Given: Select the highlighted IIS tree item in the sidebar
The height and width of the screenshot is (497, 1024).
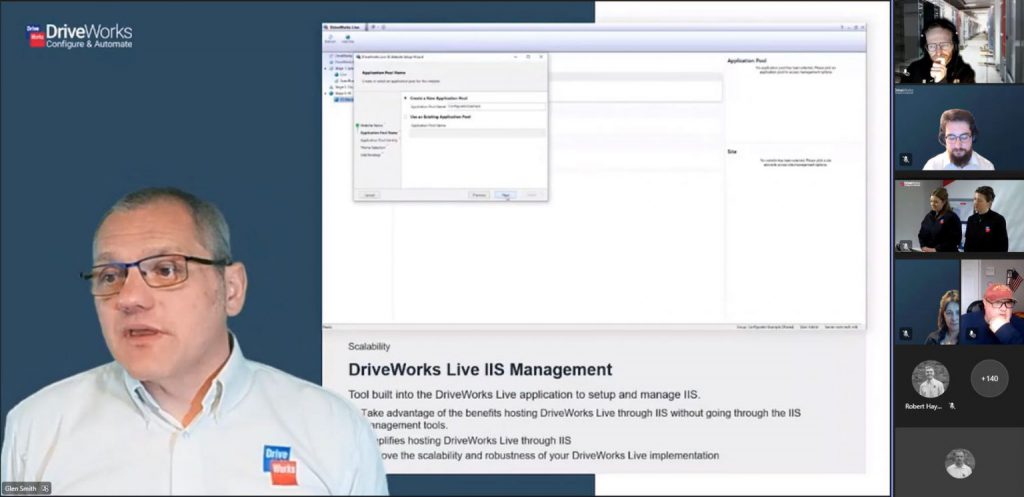Looking at the screenshot, I should (345, 99).
